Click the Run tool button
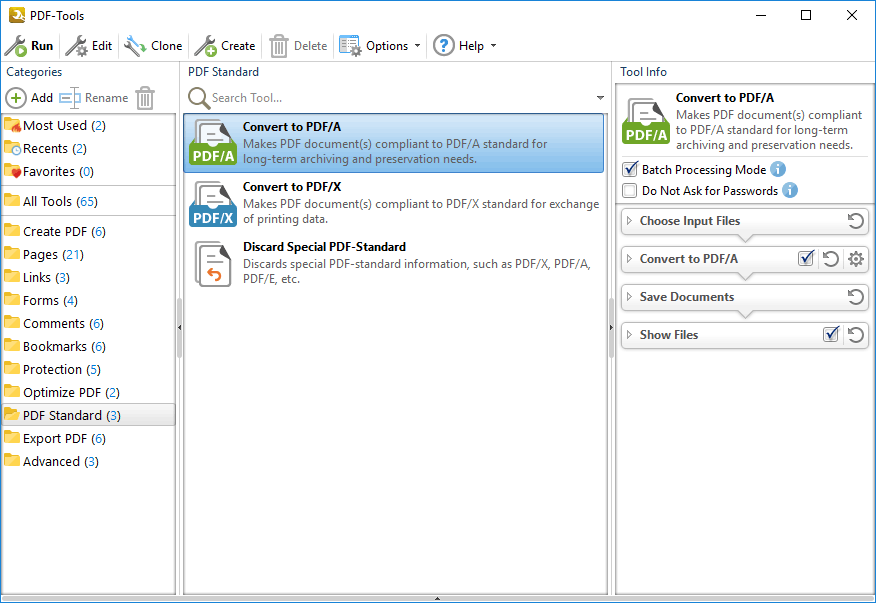 coord(28,46)
